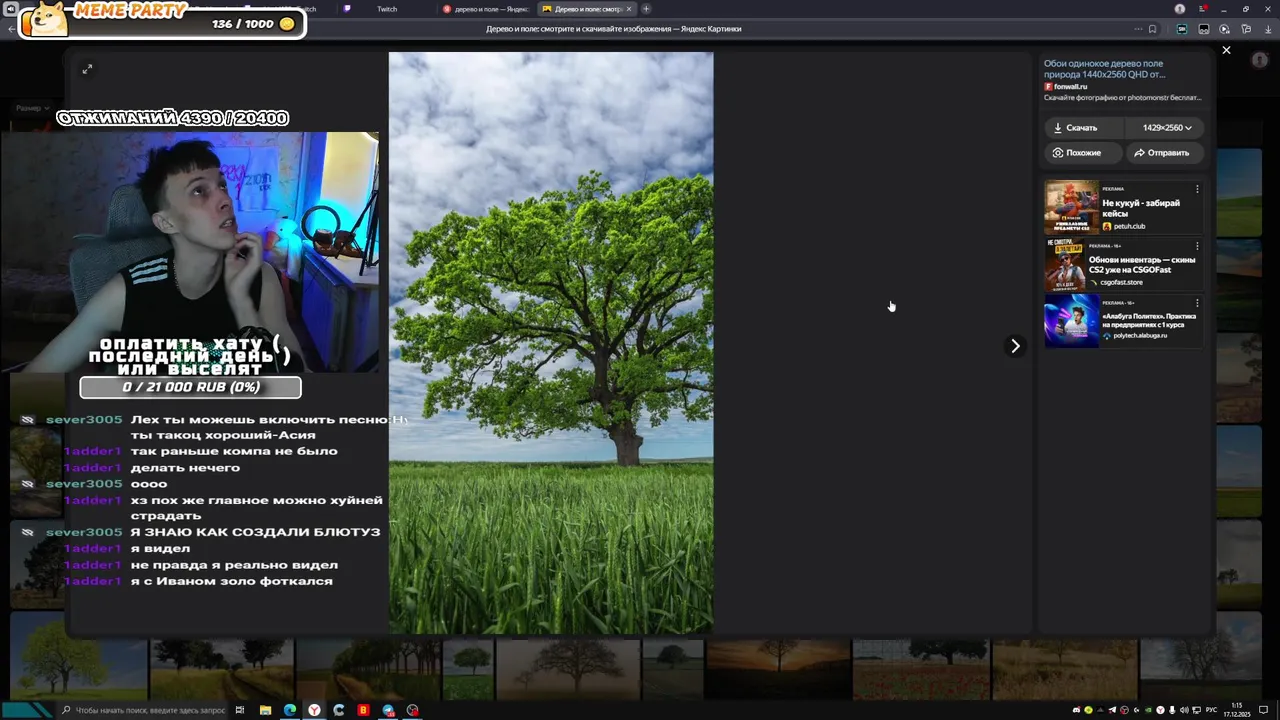Viewport: 1280px width, 720px height.
Task: Click chat message Я ЗНАЮ КАК СОЗДАЛИ БЛЮТУЗ
Action: 255,532
